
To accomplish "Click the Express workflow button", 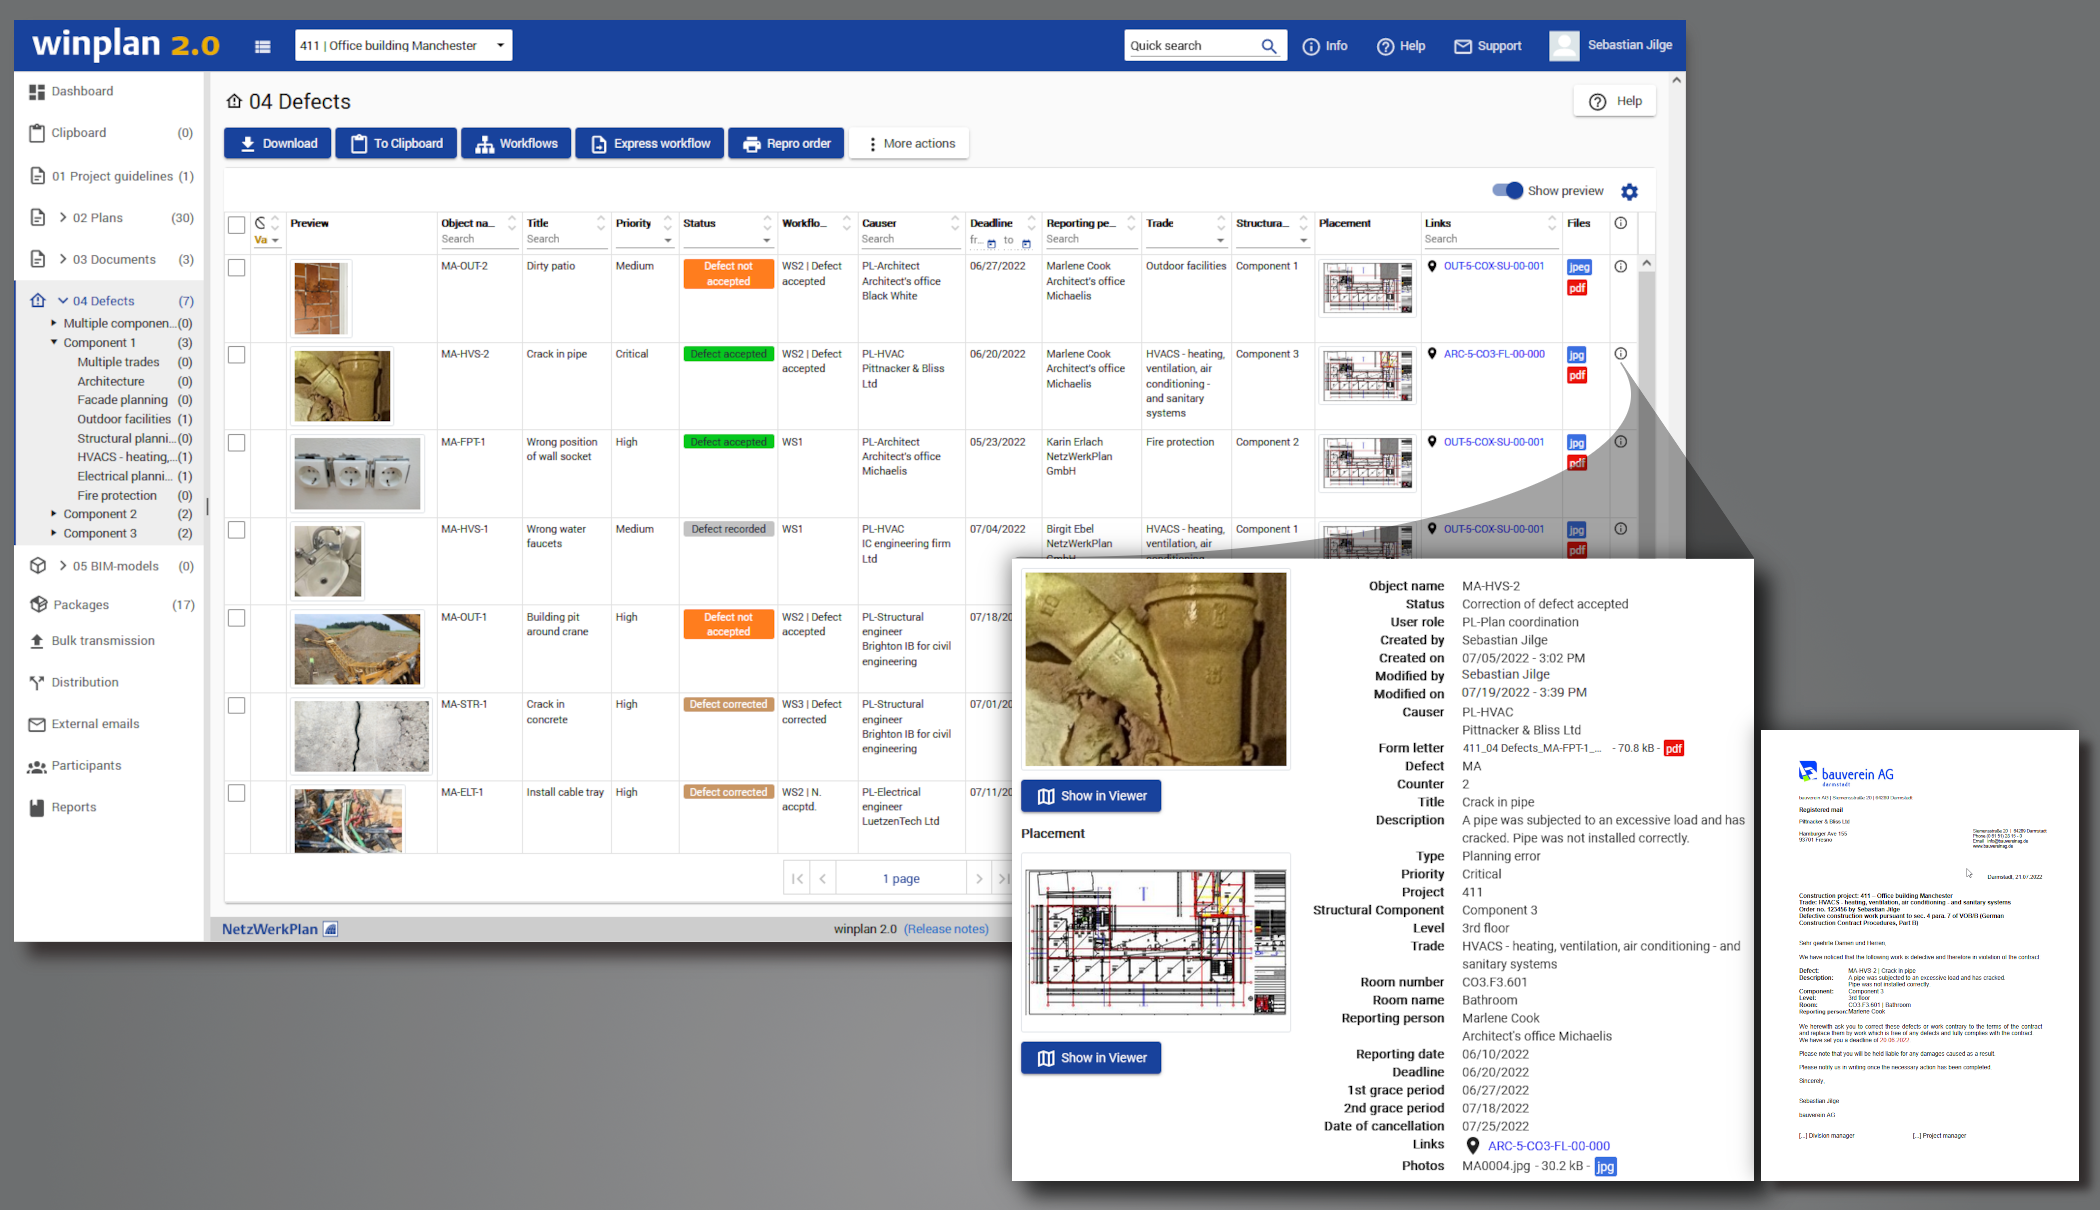I will (x=650, y=143).
